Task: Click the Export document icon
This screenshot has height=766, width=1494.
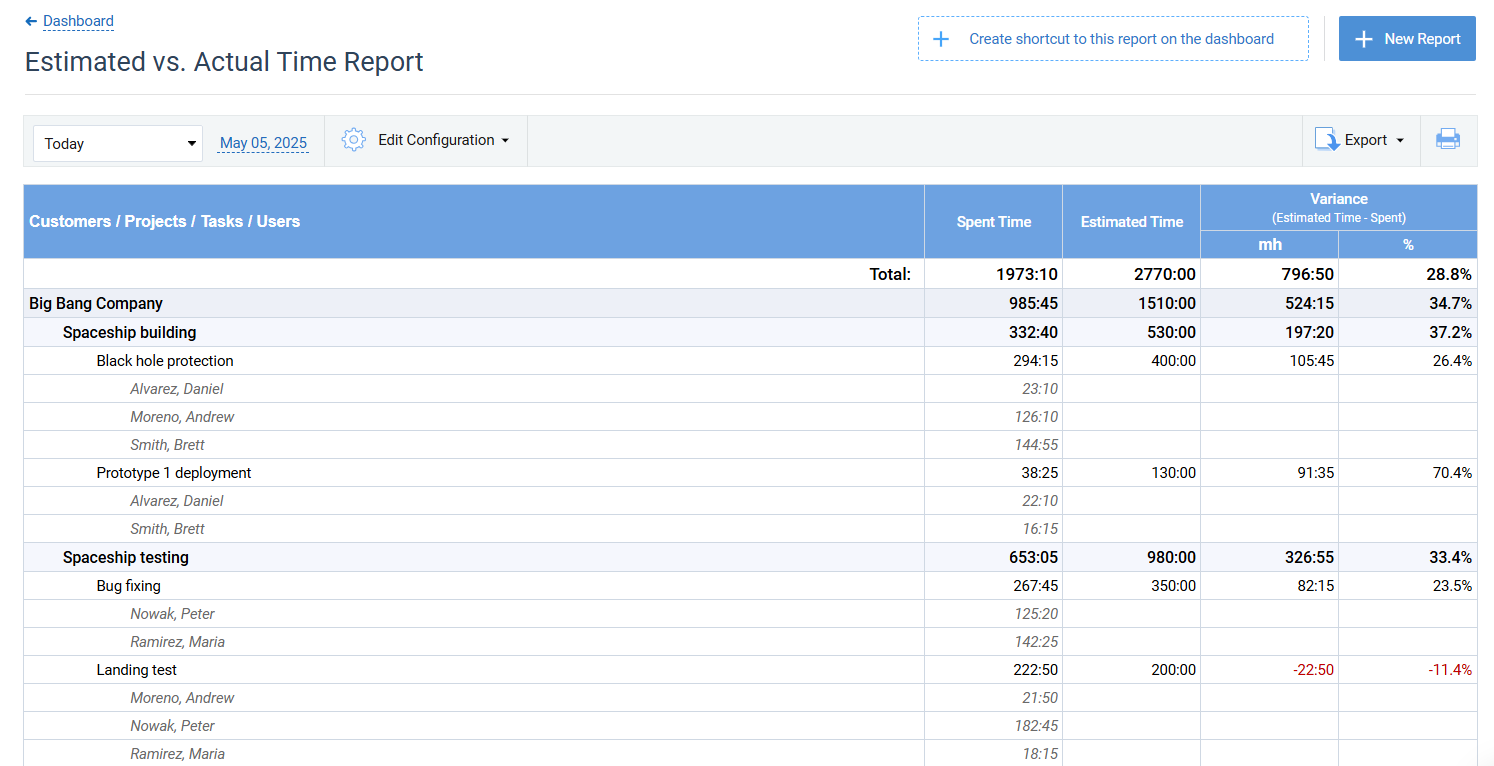Action: click(x=1327, y=140)
